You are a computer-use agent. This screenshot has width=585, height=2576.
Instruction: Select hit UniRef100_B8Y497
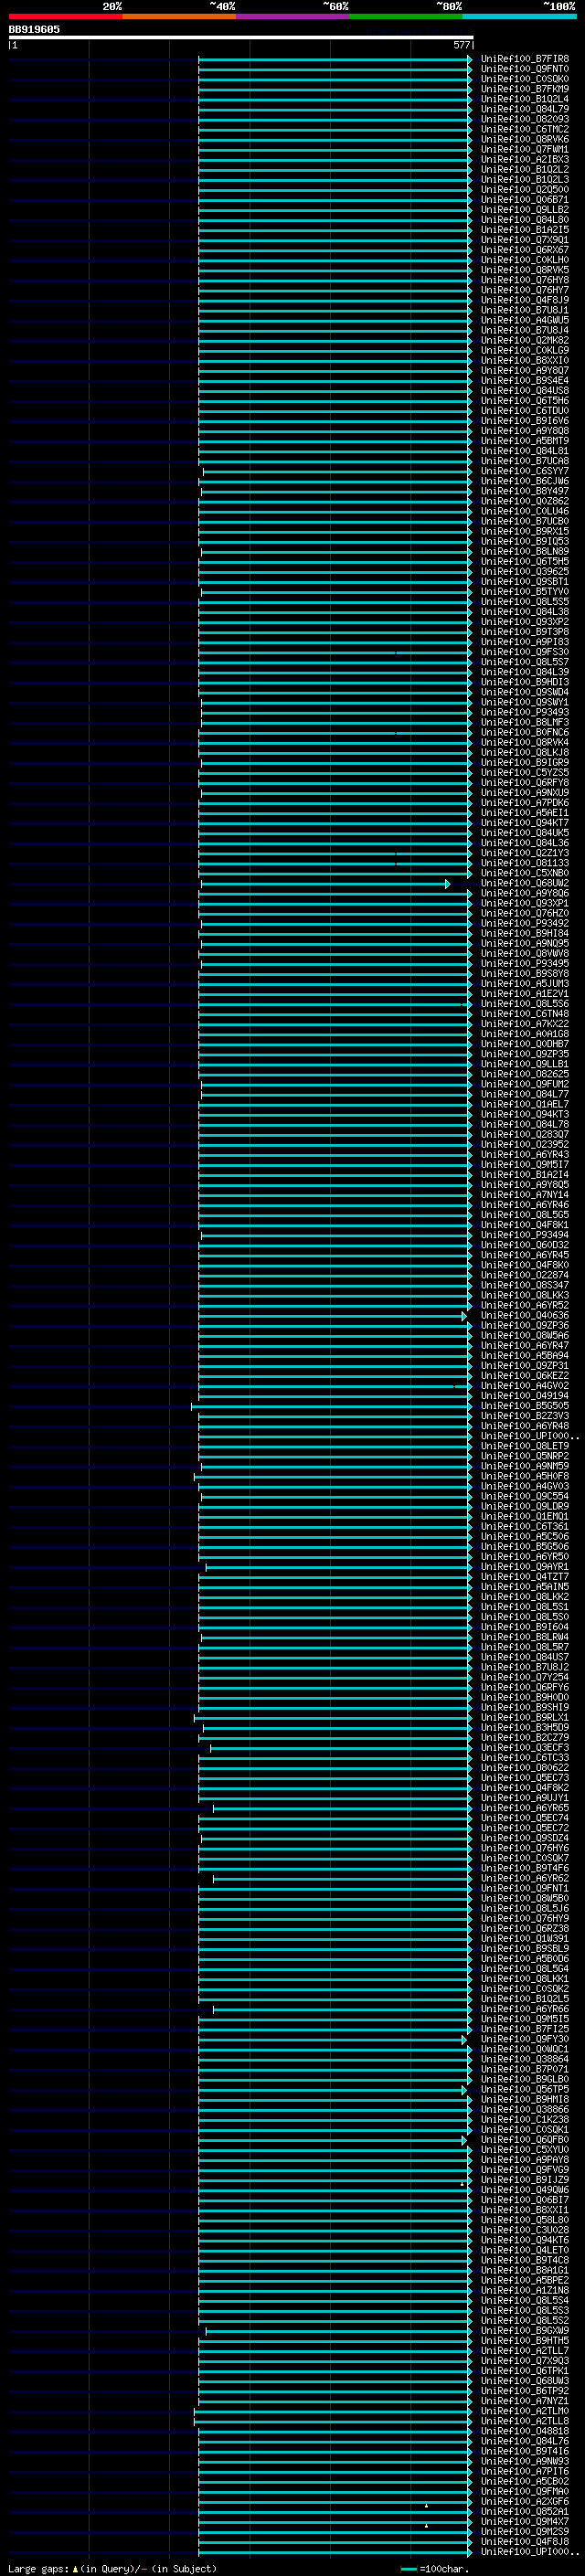pos(525,491)
